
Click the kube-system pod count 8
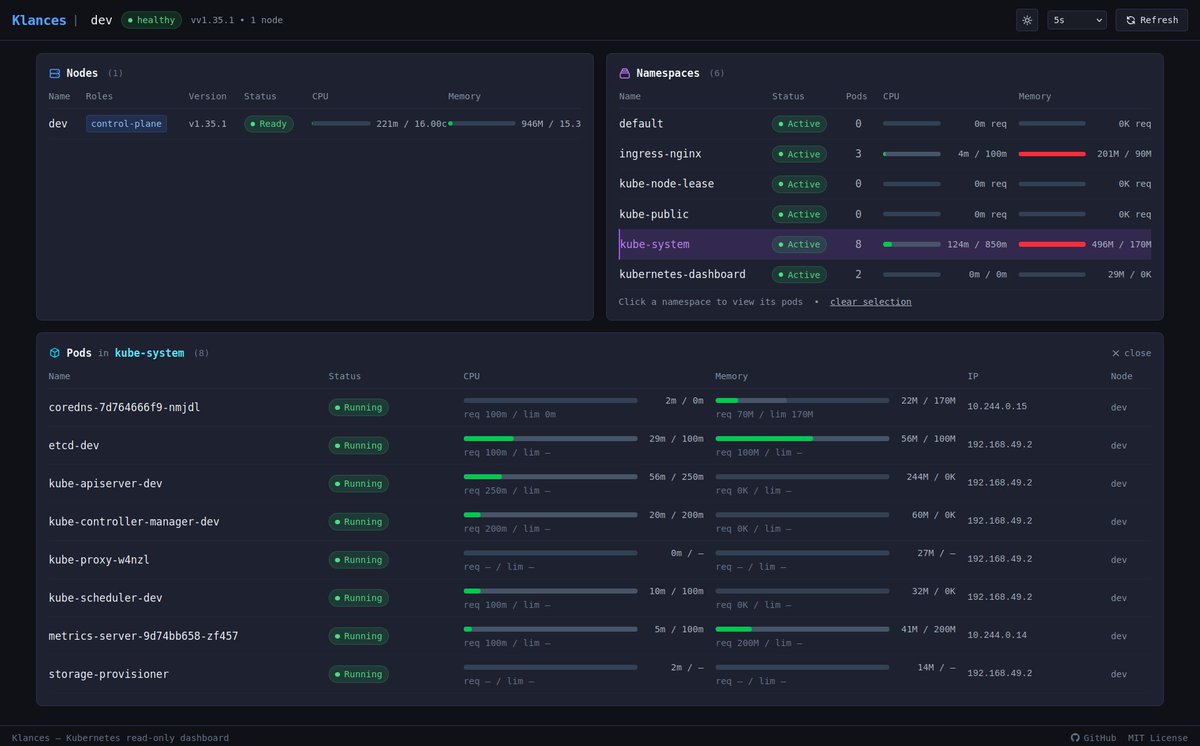point(858,244)
